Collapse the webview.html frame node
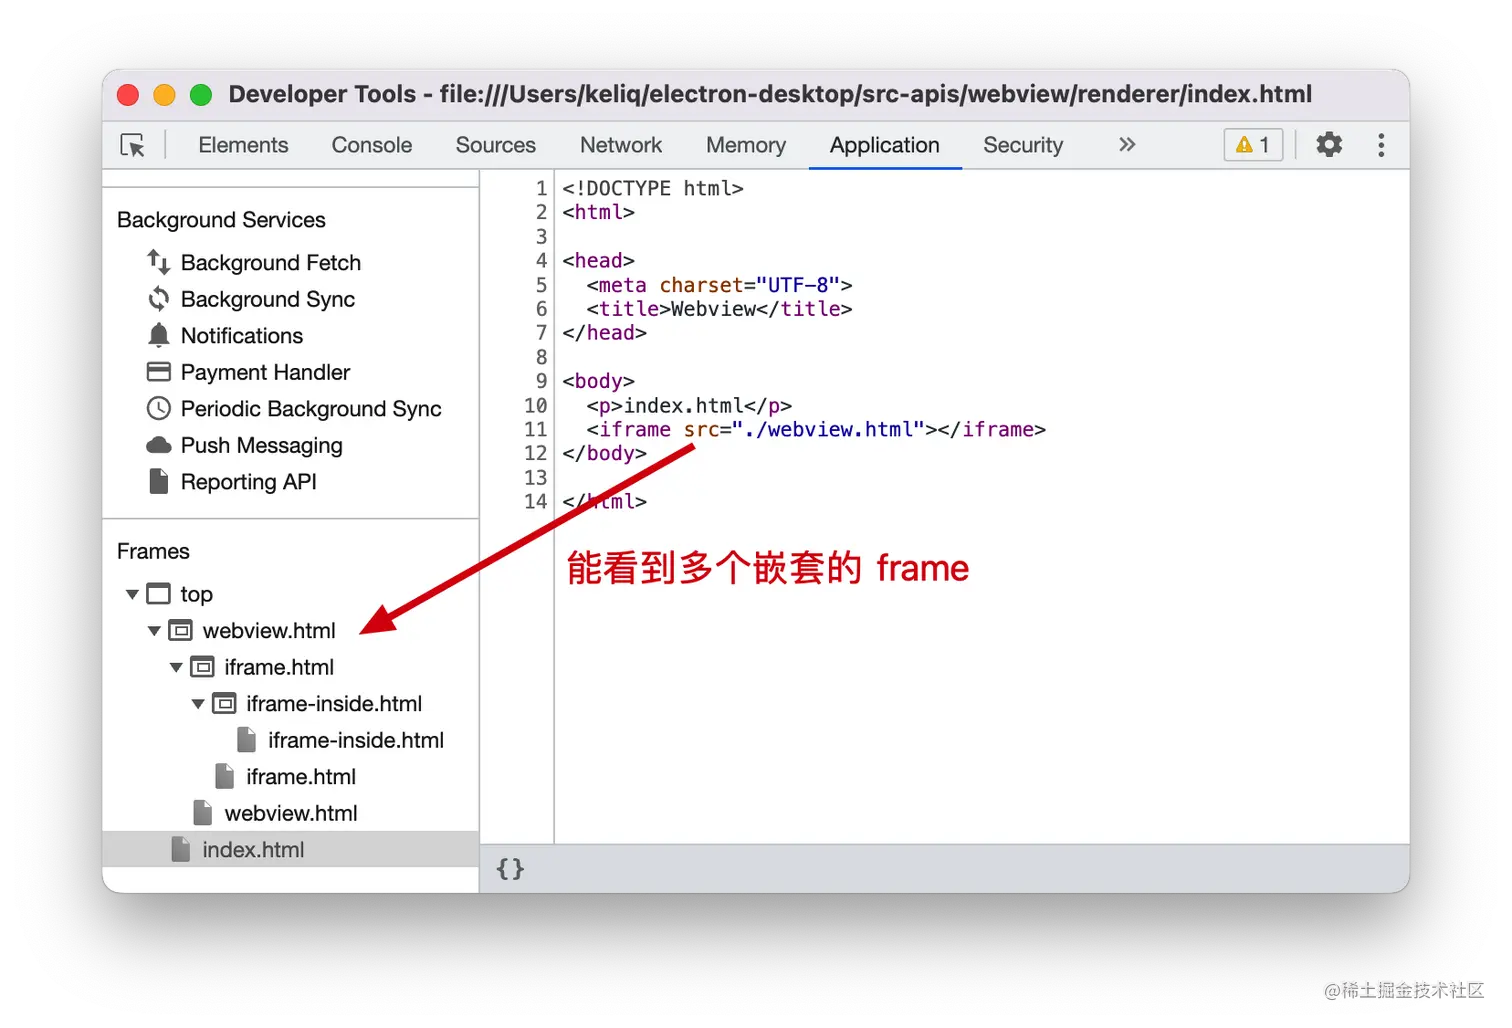This screenshot has width=1512, height=1028. 154,631
